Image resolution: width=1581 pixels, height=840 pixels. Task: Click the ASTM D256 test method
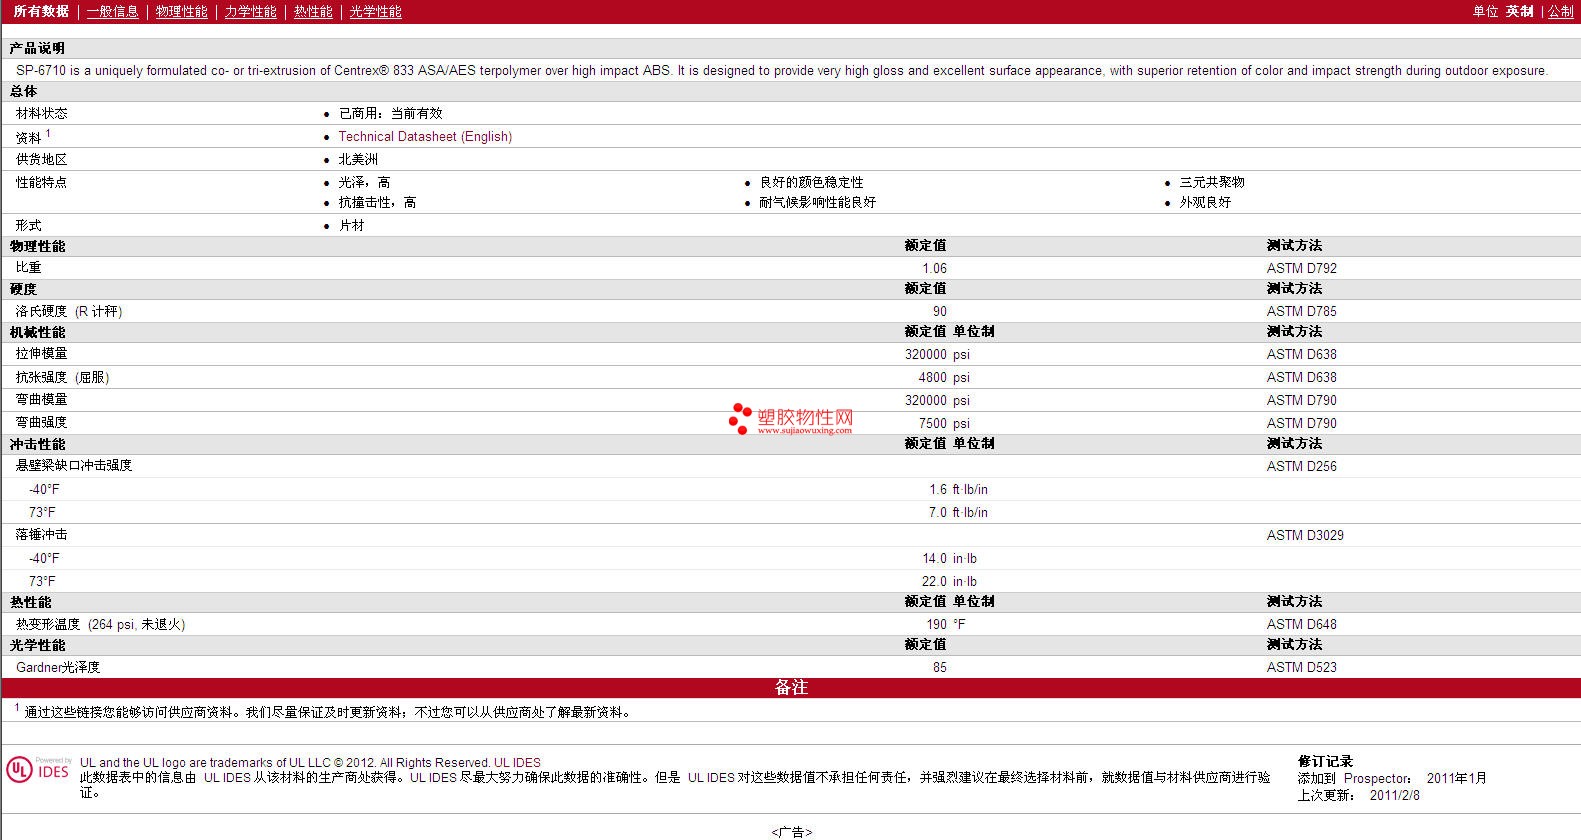[1301, 467]
